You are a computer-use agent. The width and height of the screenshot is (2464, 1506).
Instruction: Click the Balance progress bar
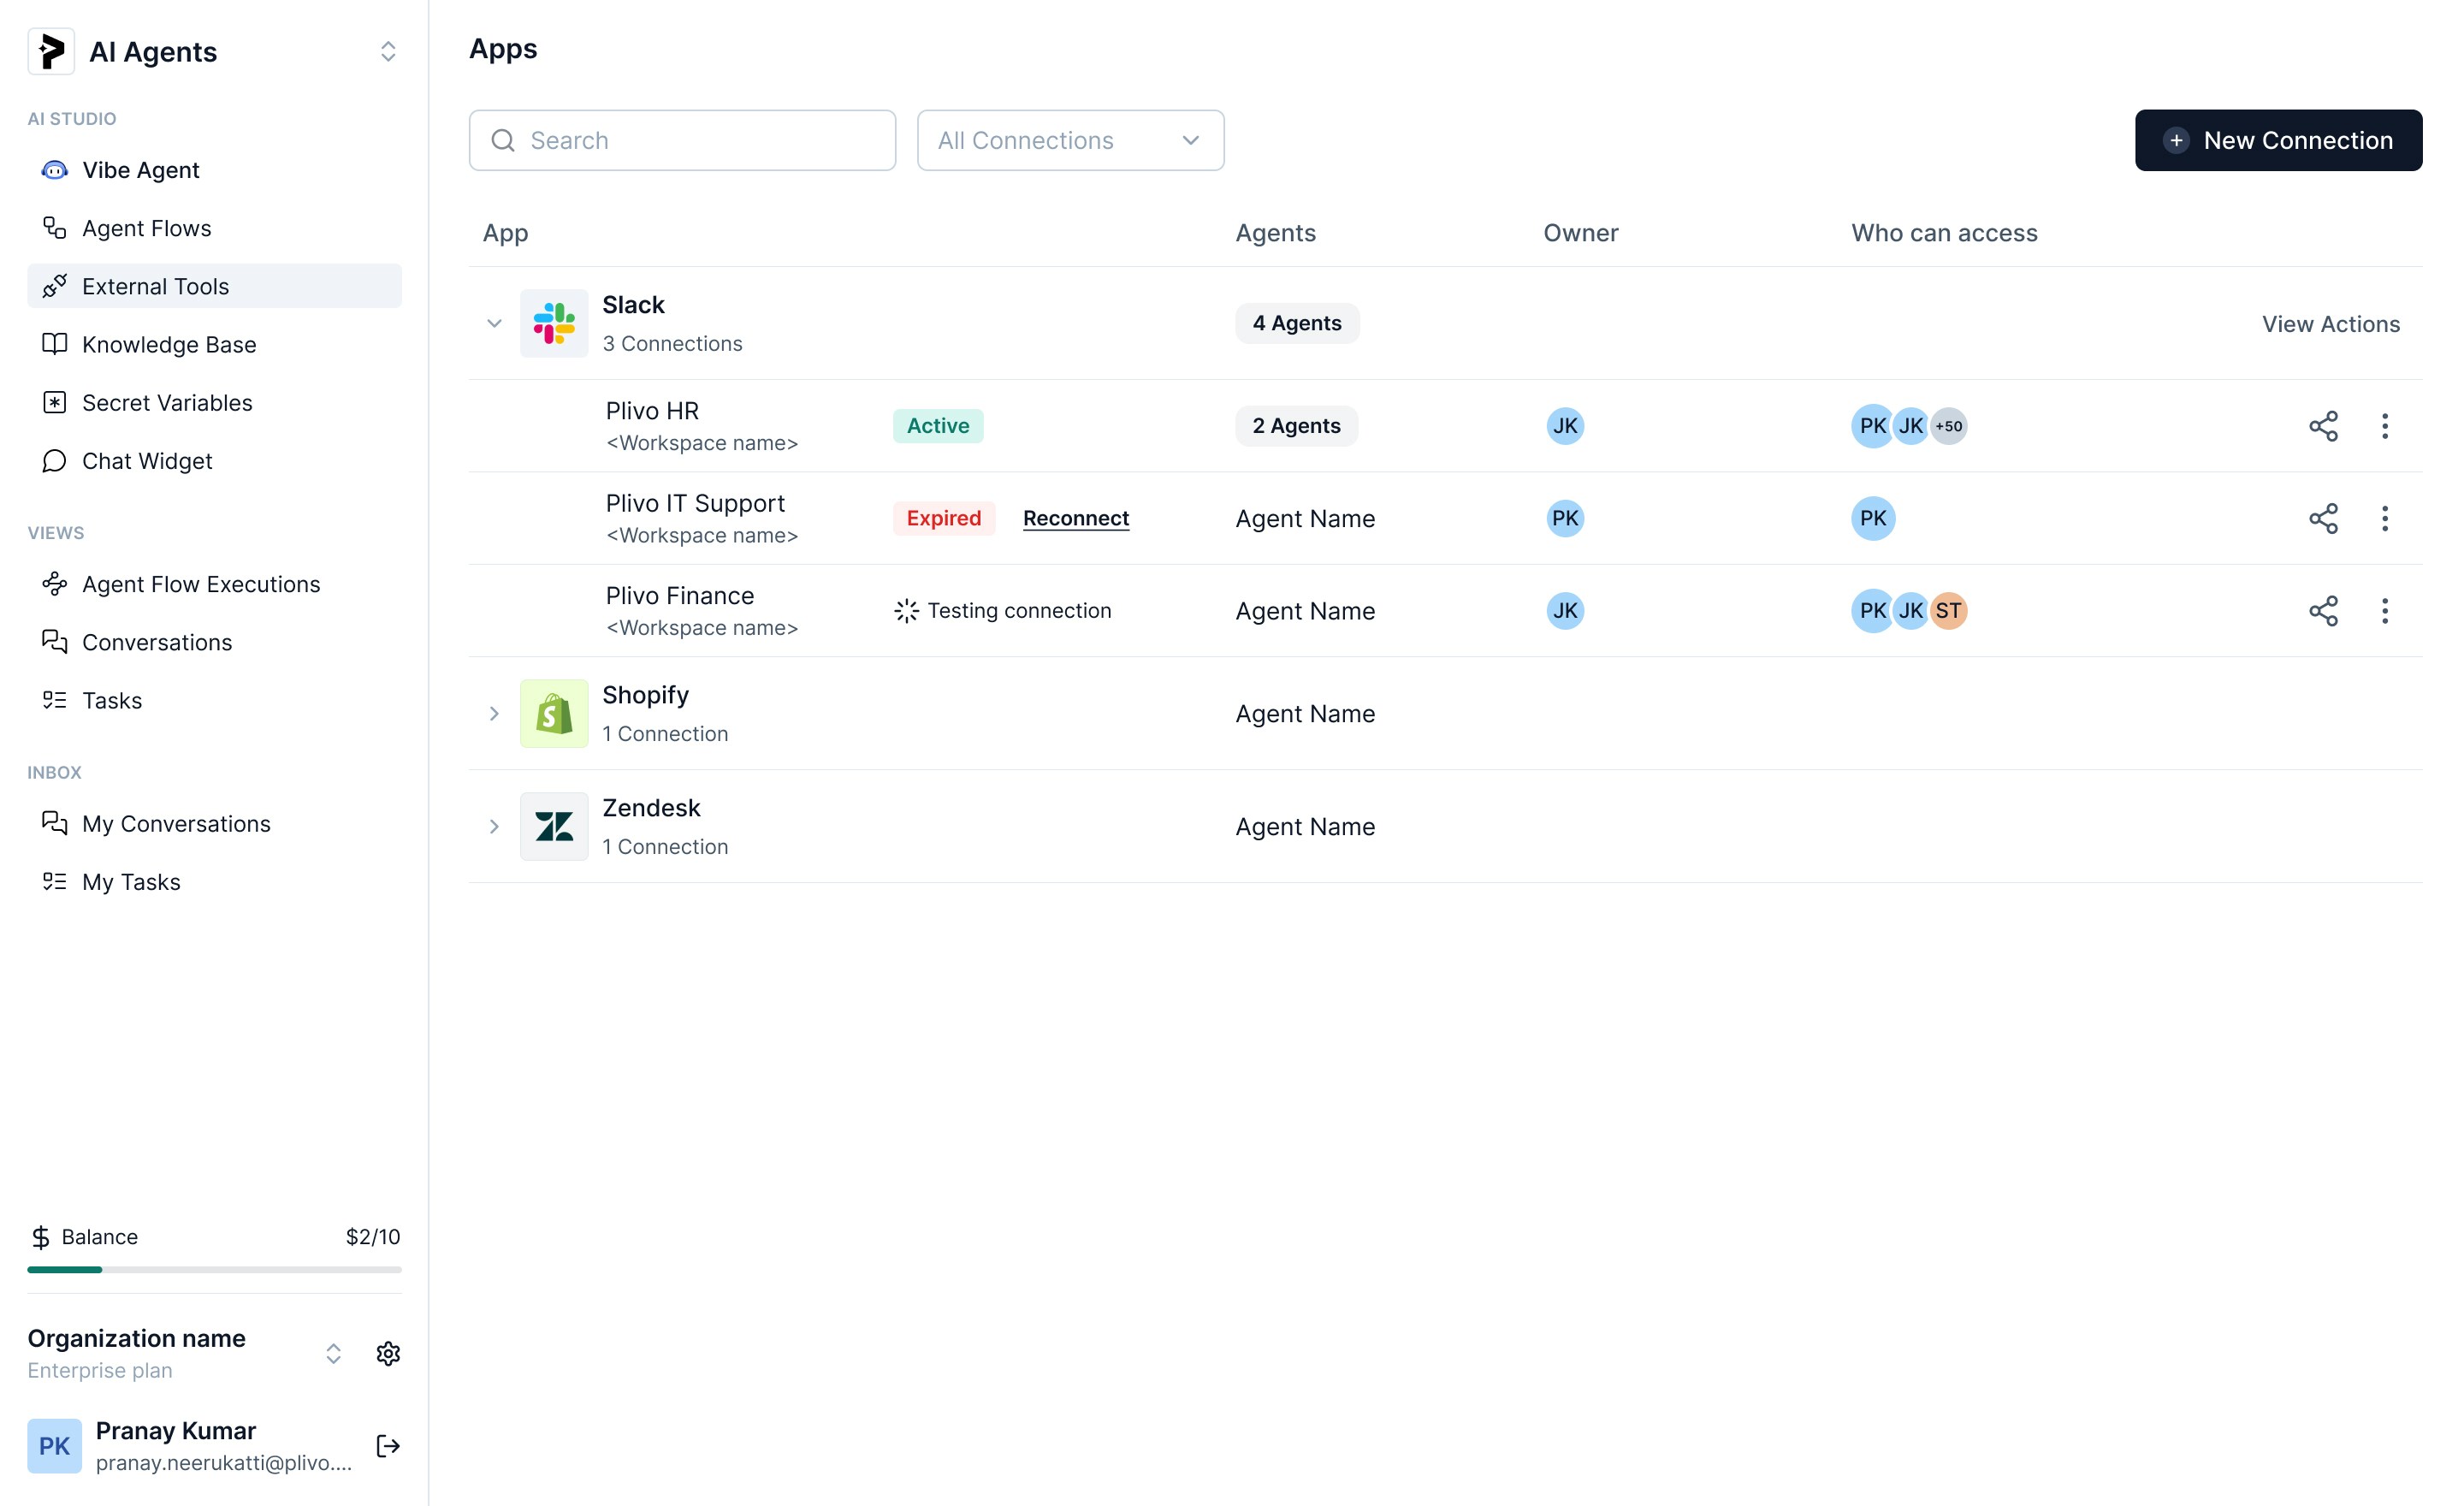pos(214,1270)
